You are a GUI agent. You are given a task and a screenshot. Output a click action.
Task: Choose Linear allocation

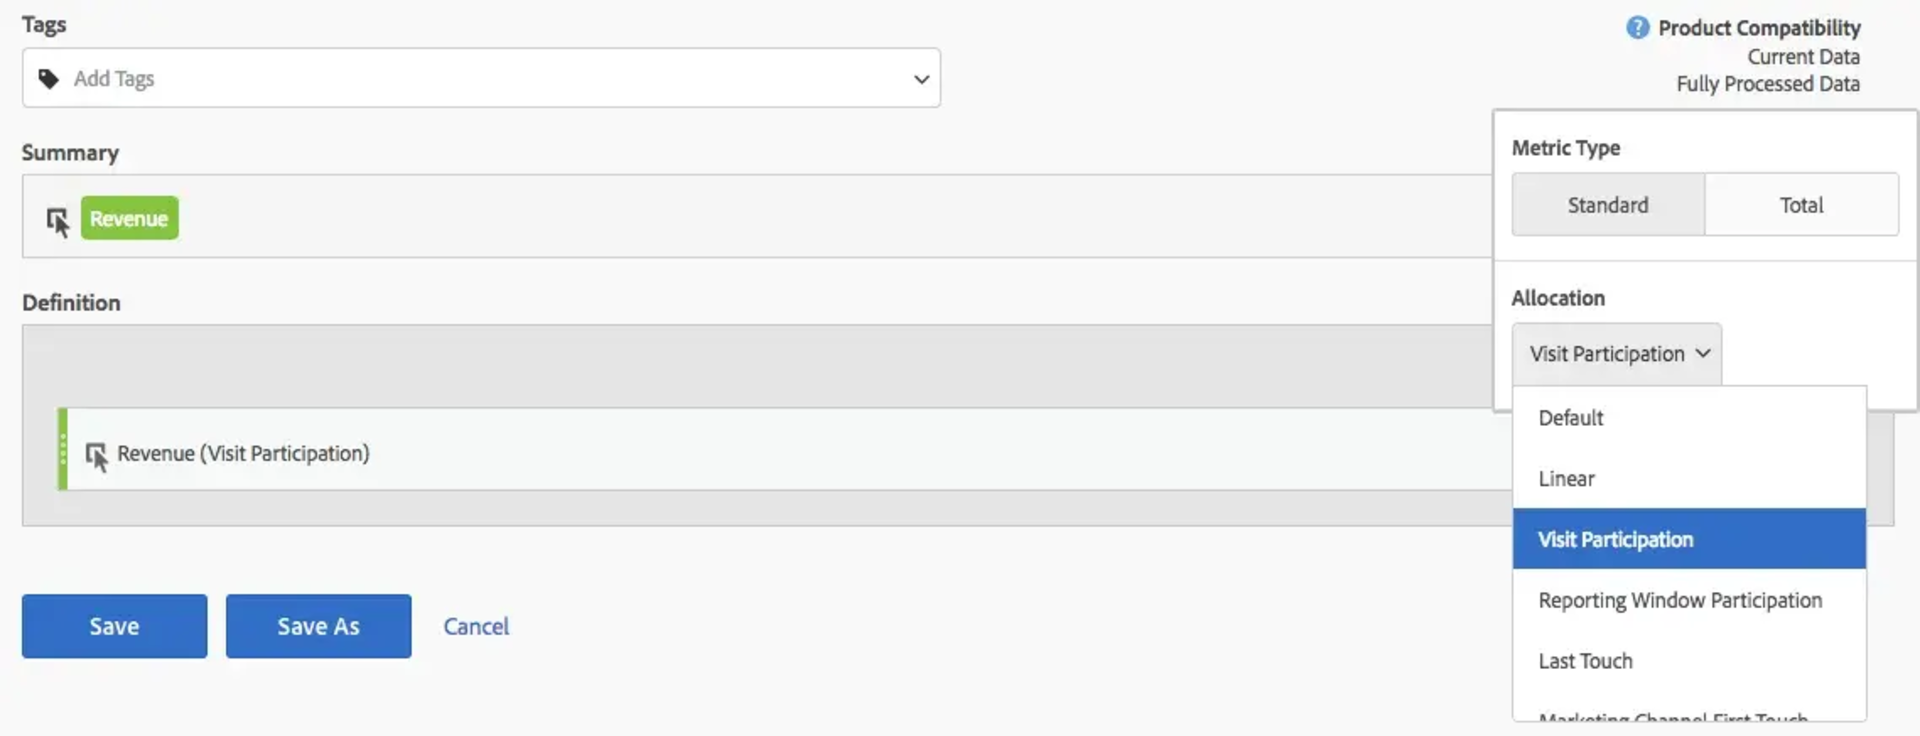1566,478
